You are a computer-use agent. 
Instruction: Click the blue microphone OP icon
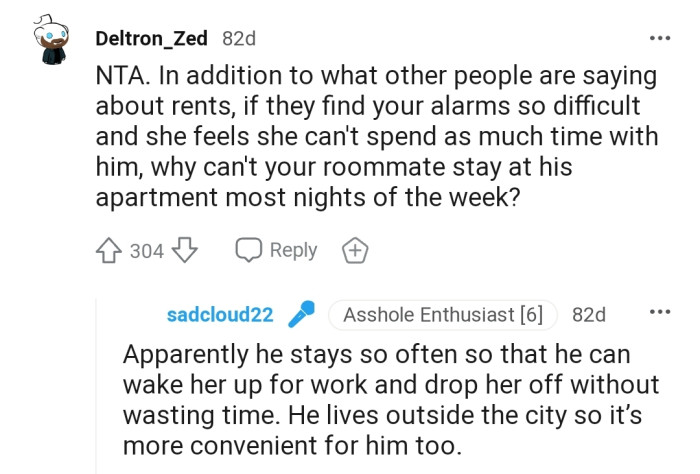(x=299, y=315)
